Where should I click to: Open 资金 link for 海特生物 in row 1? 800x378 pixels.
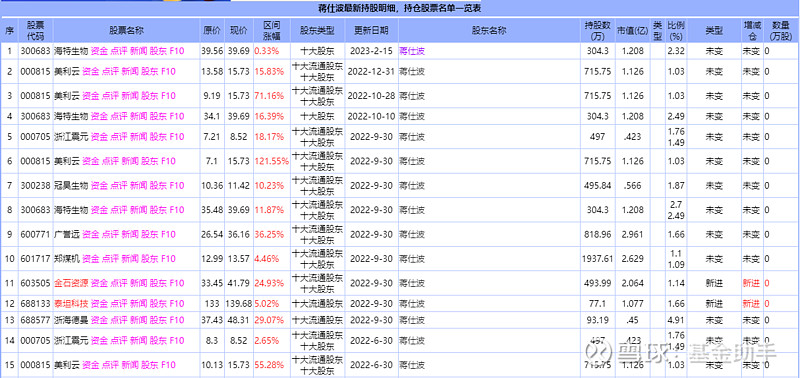pyautogui.click(x=99, y=51)
